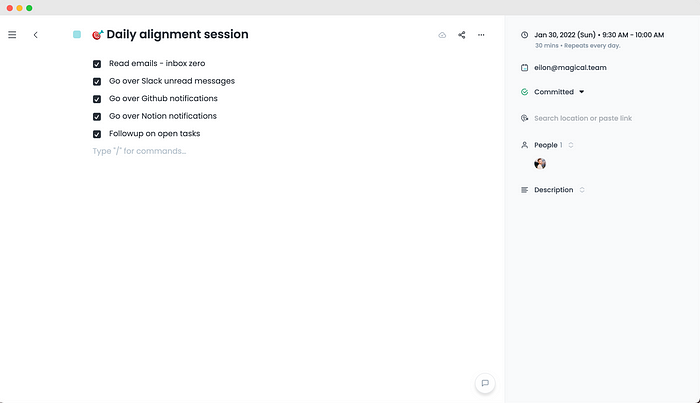Screen dimensions: 700x403
Task: Open the Committed status dropdown
Action: pyautogui.click(x=559, y=92)
